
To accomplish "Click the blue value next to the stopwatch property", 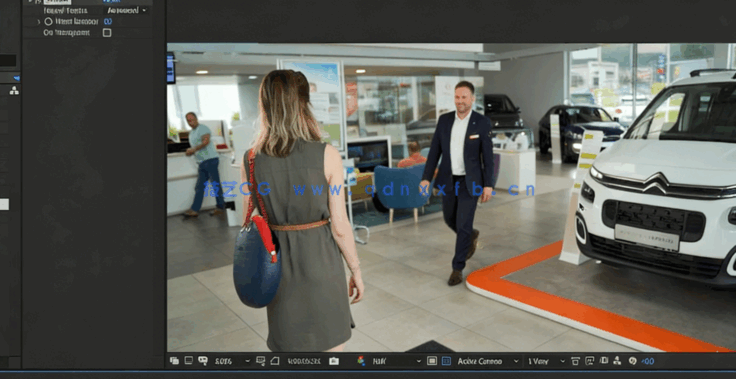I will coord(108,22).
